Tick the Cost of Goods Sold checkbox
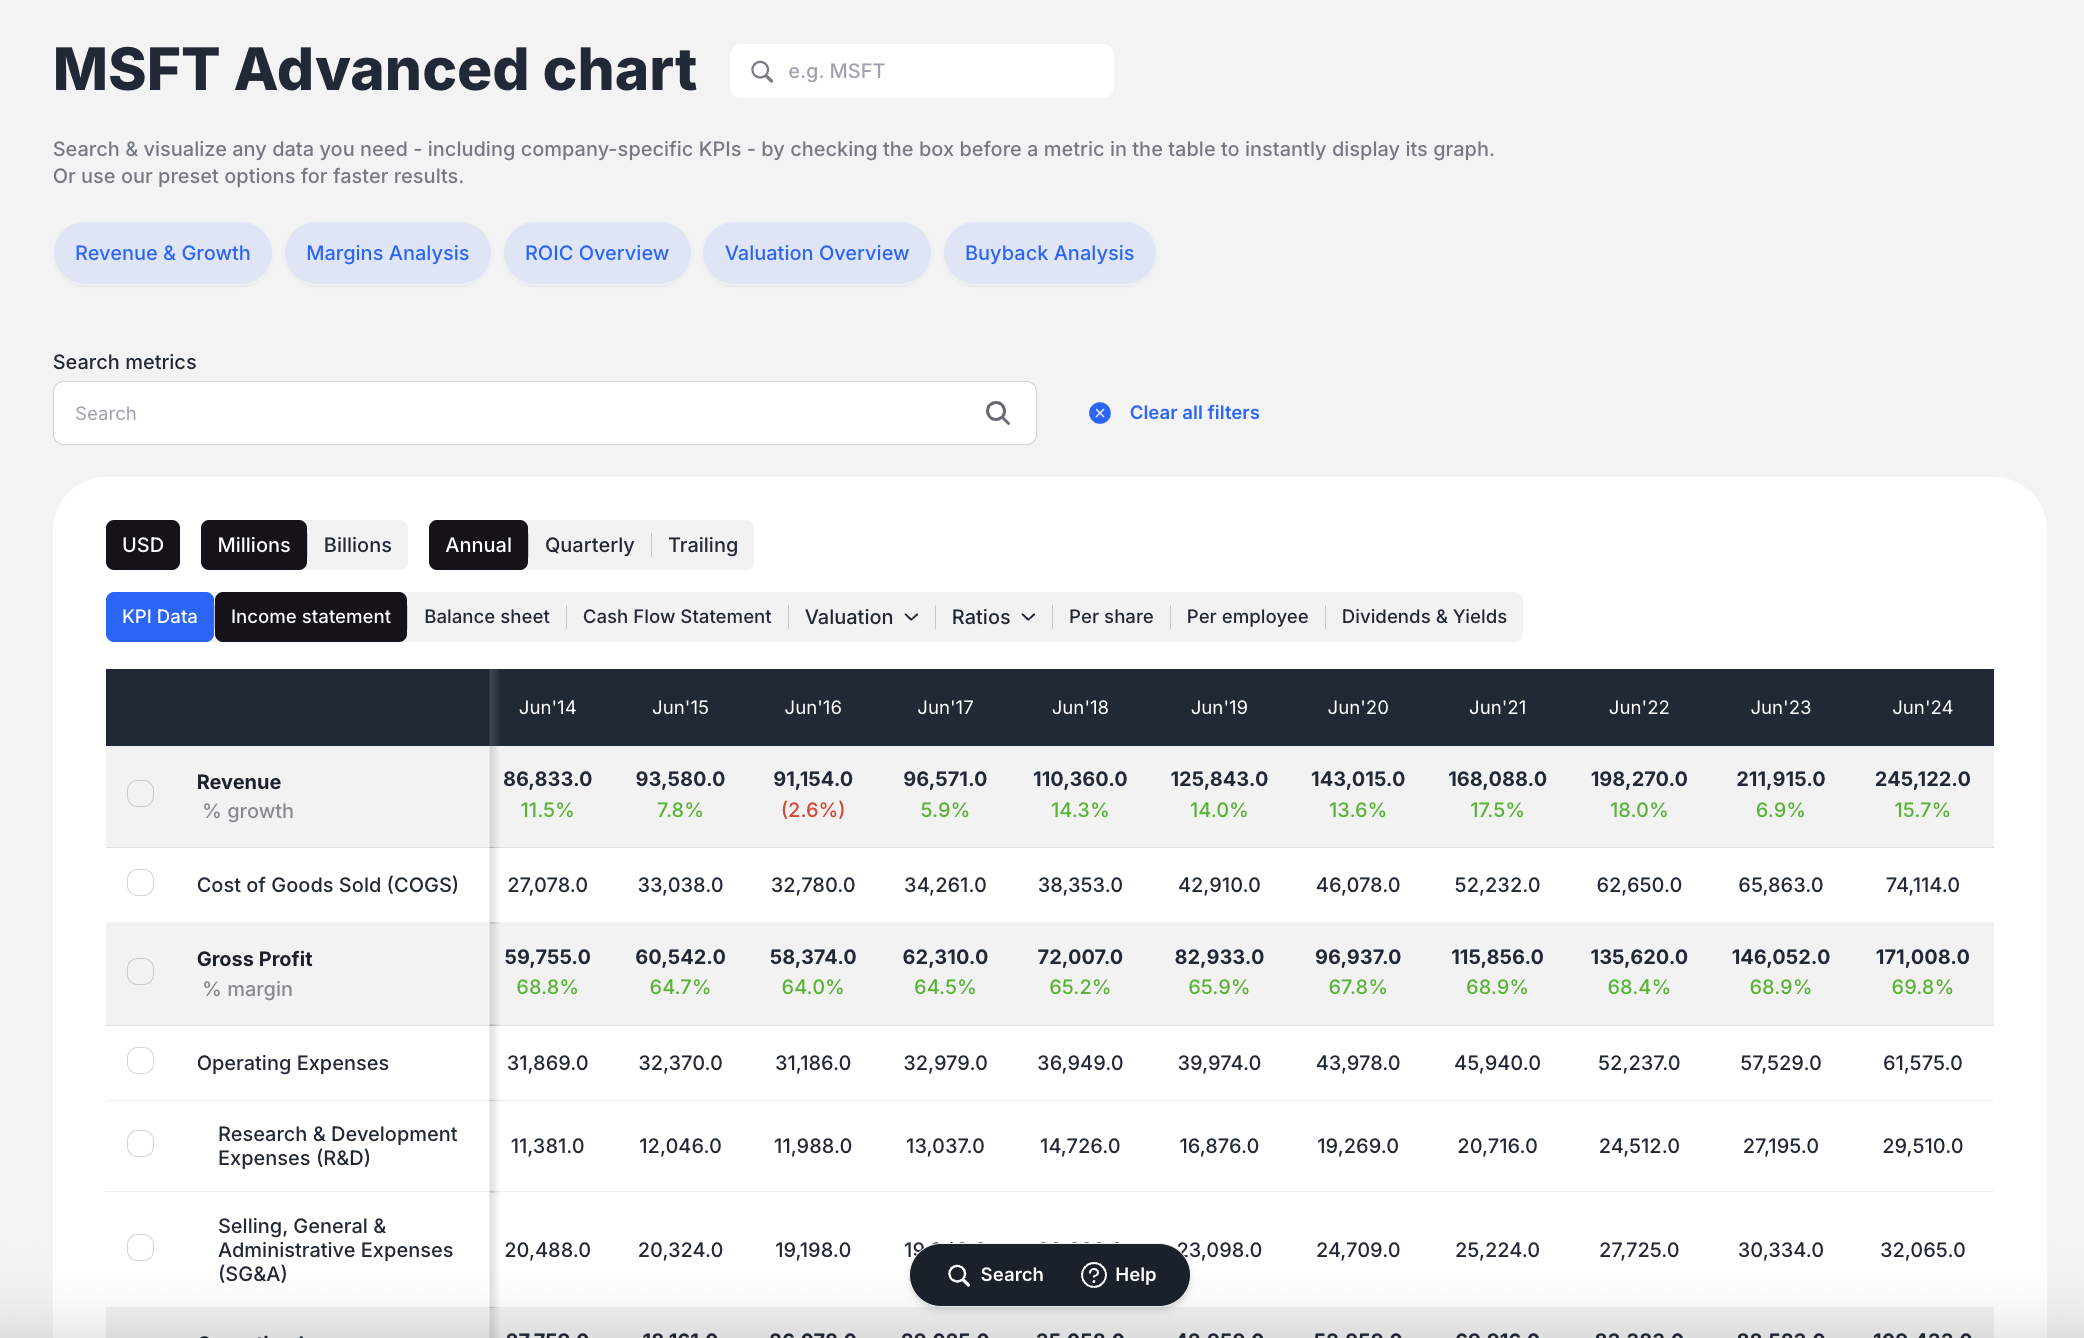 point(141,883)
